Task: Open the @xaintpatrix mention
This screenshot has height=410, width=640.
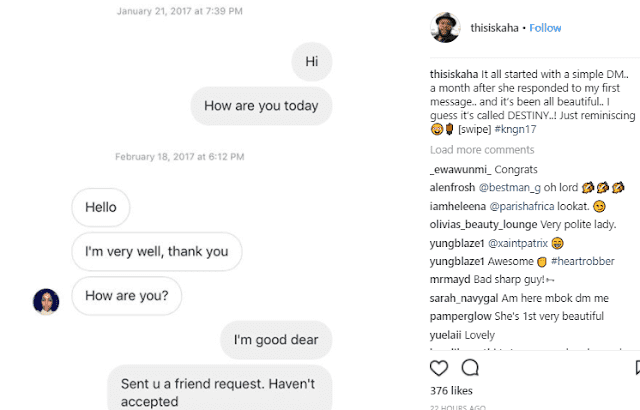Action: [x=516, y=242]
